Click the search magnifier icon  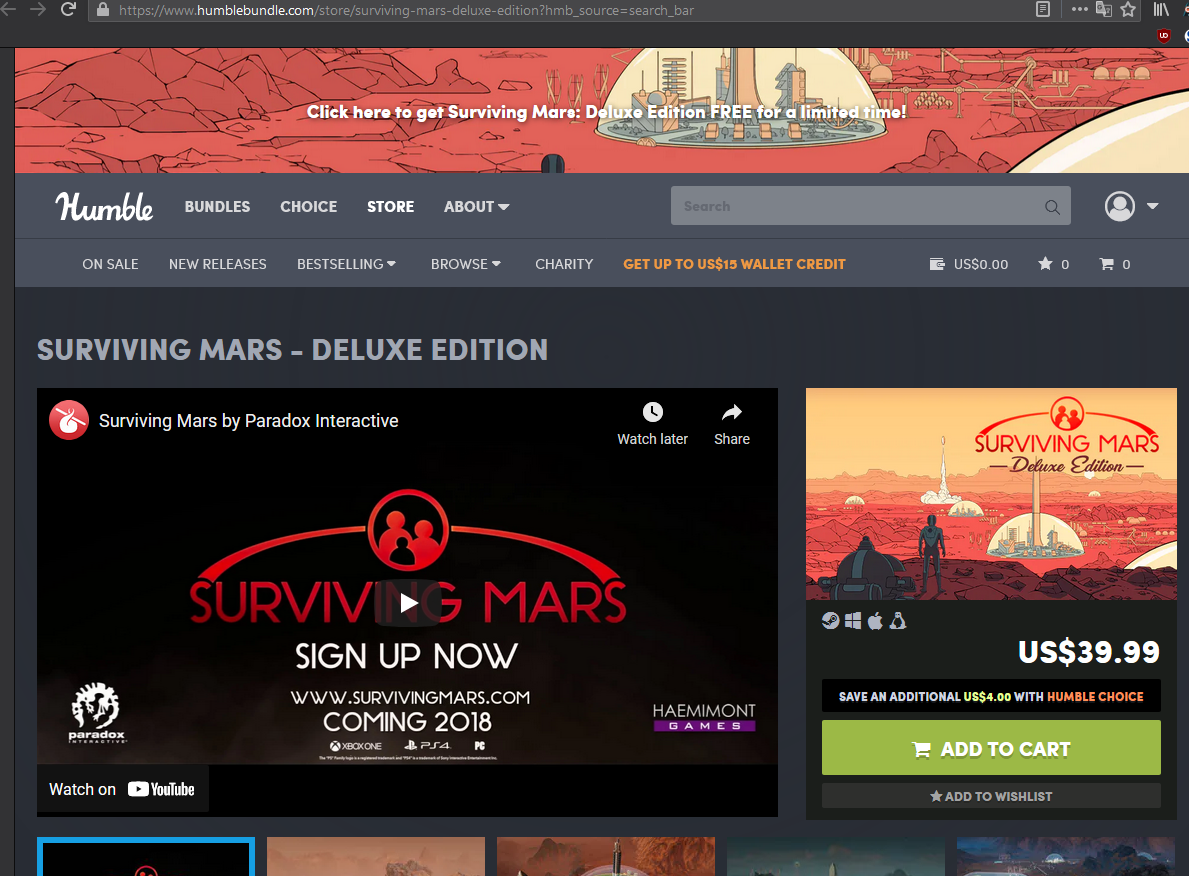pyautogui.click(x=1053, y=206)
